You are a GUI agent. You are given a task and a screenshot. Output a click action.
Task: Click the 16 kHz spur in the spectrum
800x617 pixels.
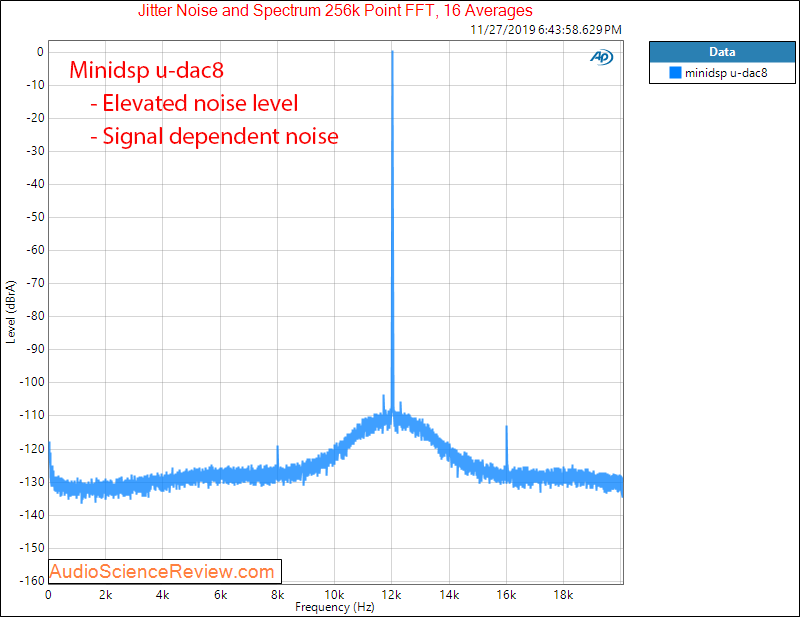[507, 447]
